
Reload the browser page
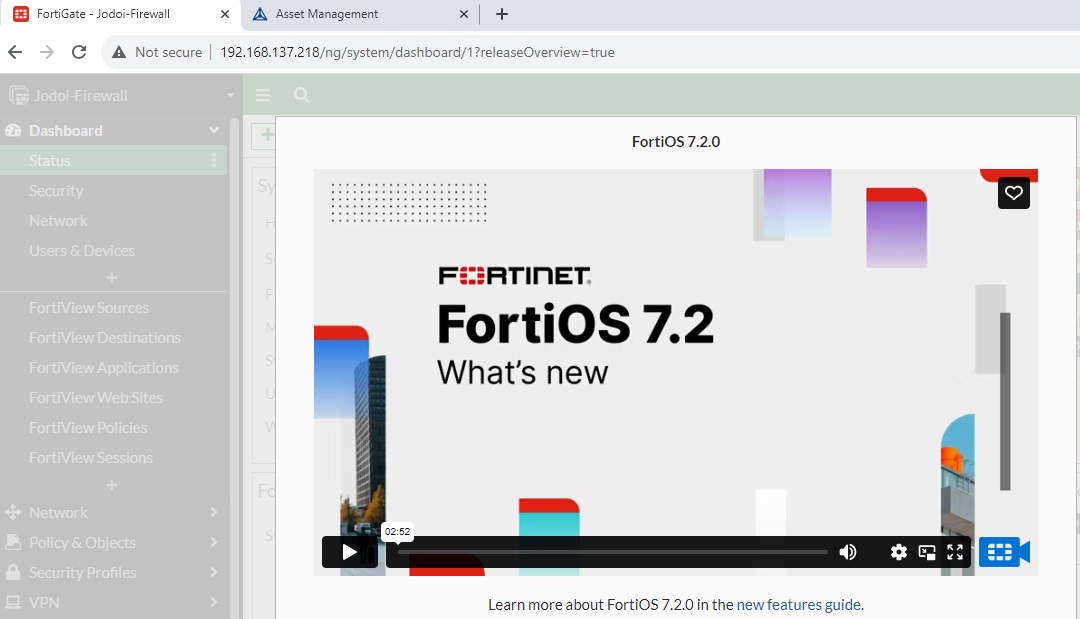pos(79,52)
